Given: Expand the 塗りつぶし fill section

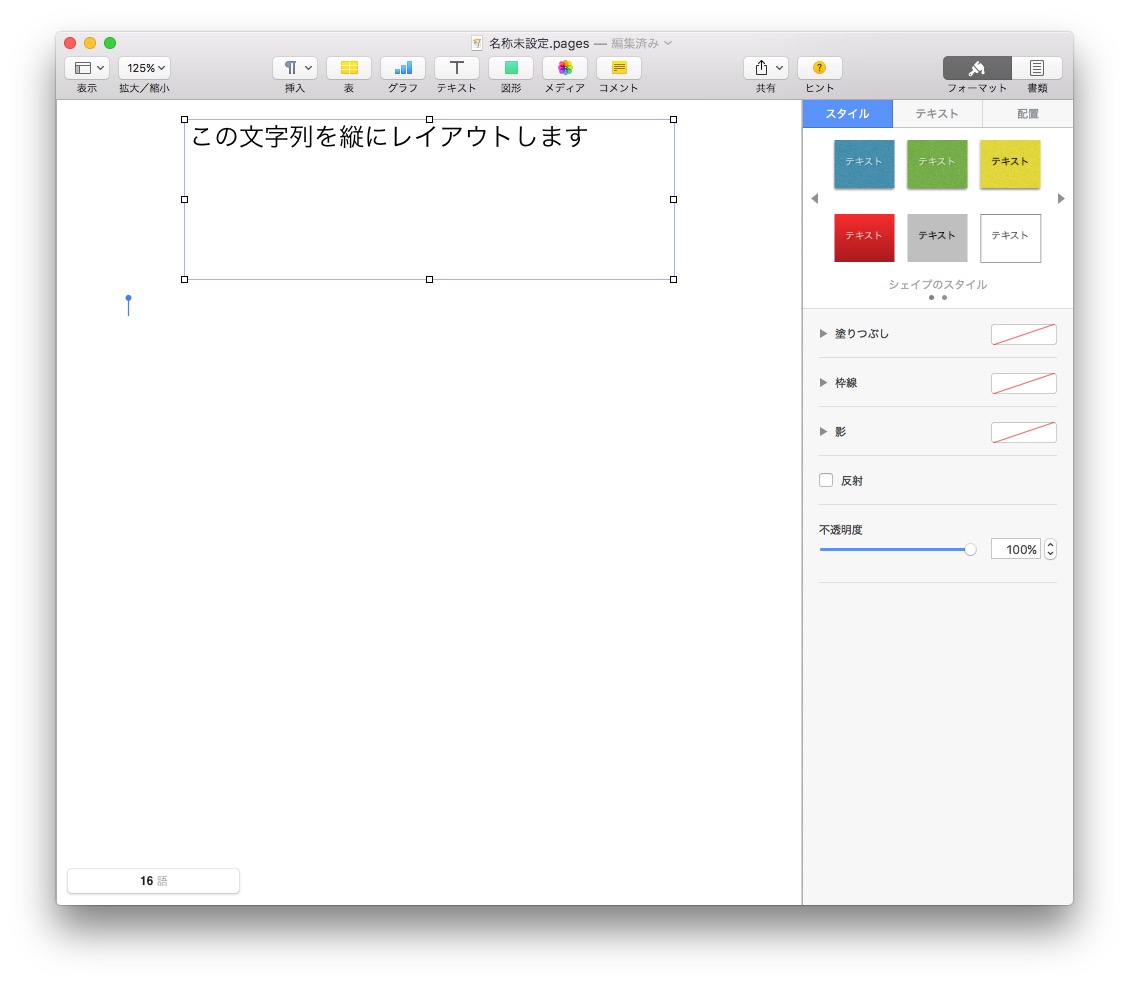Looking at the screenshot, I should pos(824,334).
